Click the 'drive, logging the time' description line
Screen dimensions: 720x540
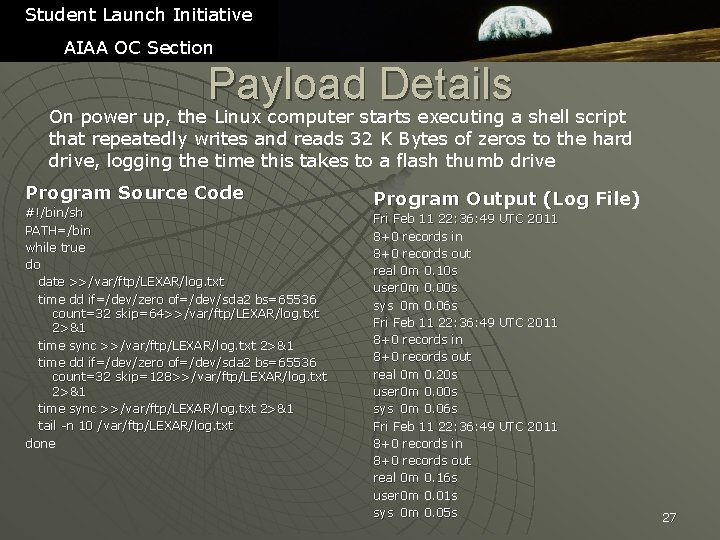click(302, 161)
